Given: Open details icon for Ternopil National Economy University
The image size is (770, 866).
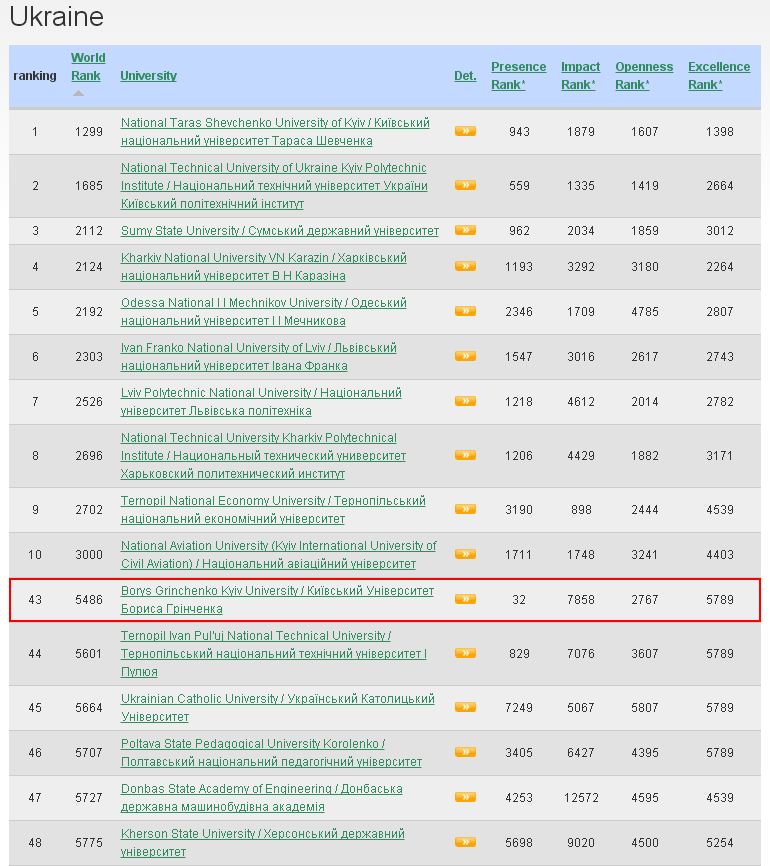Looking at the screenshot, I should pyautogui.click(x=465, y=509).
